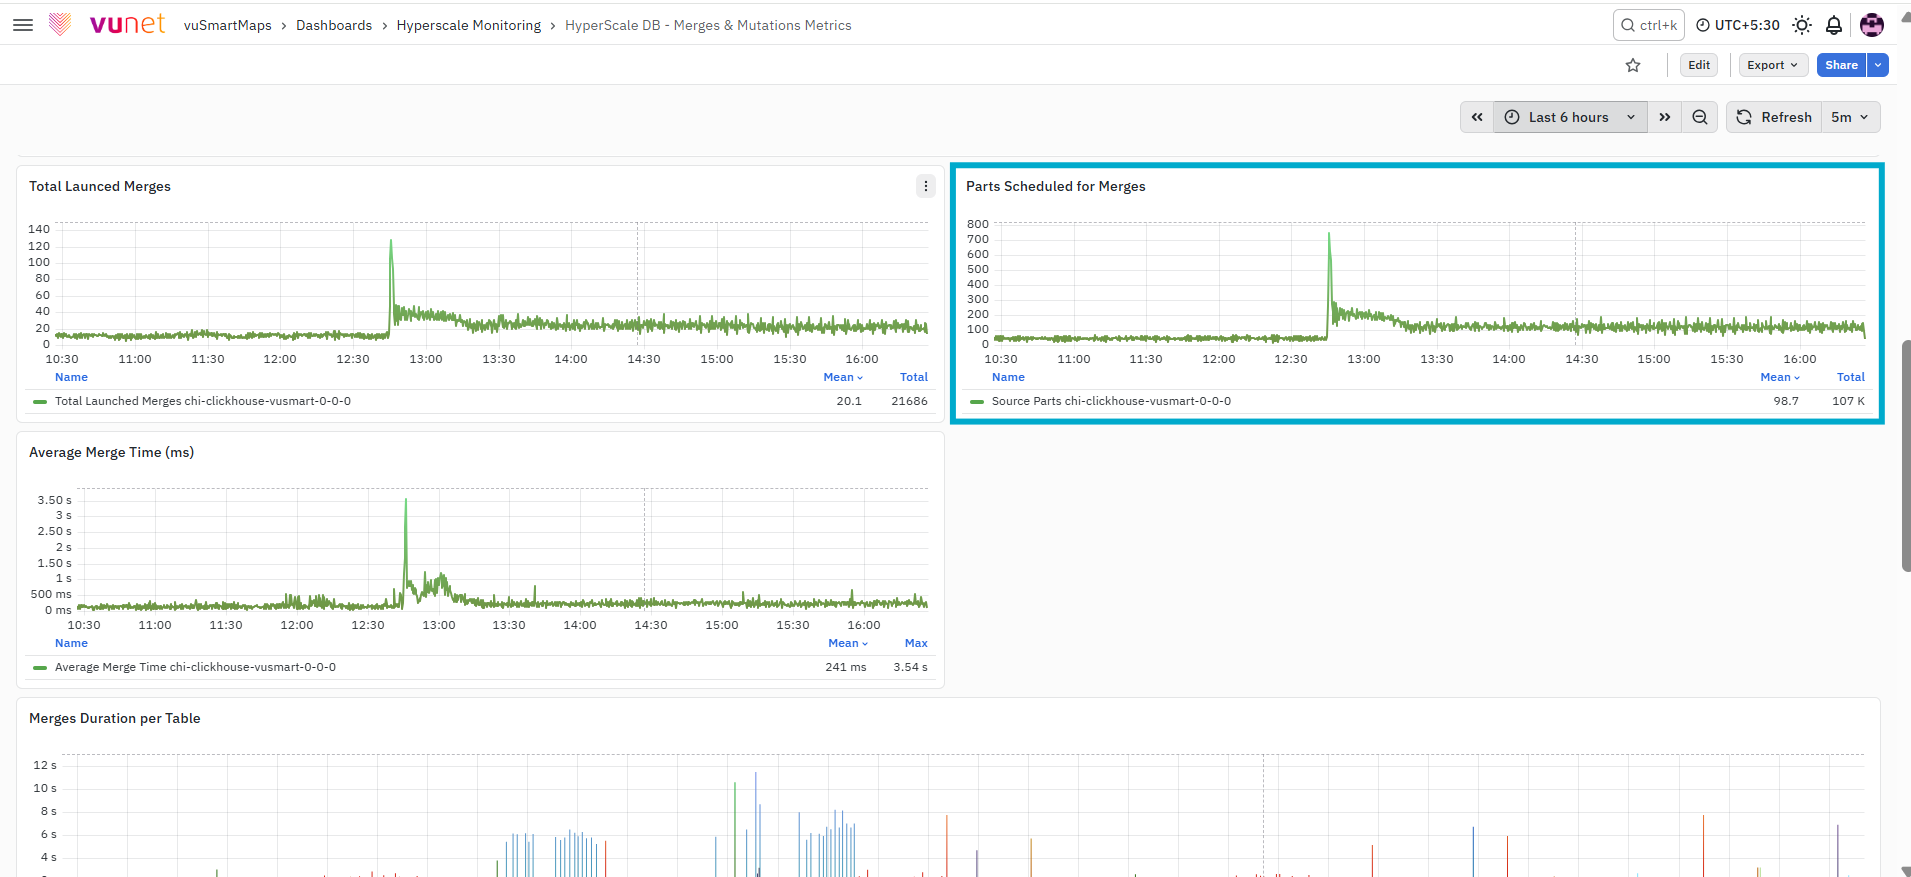
Task: Open the Export dropdown
Action: 1773,65
